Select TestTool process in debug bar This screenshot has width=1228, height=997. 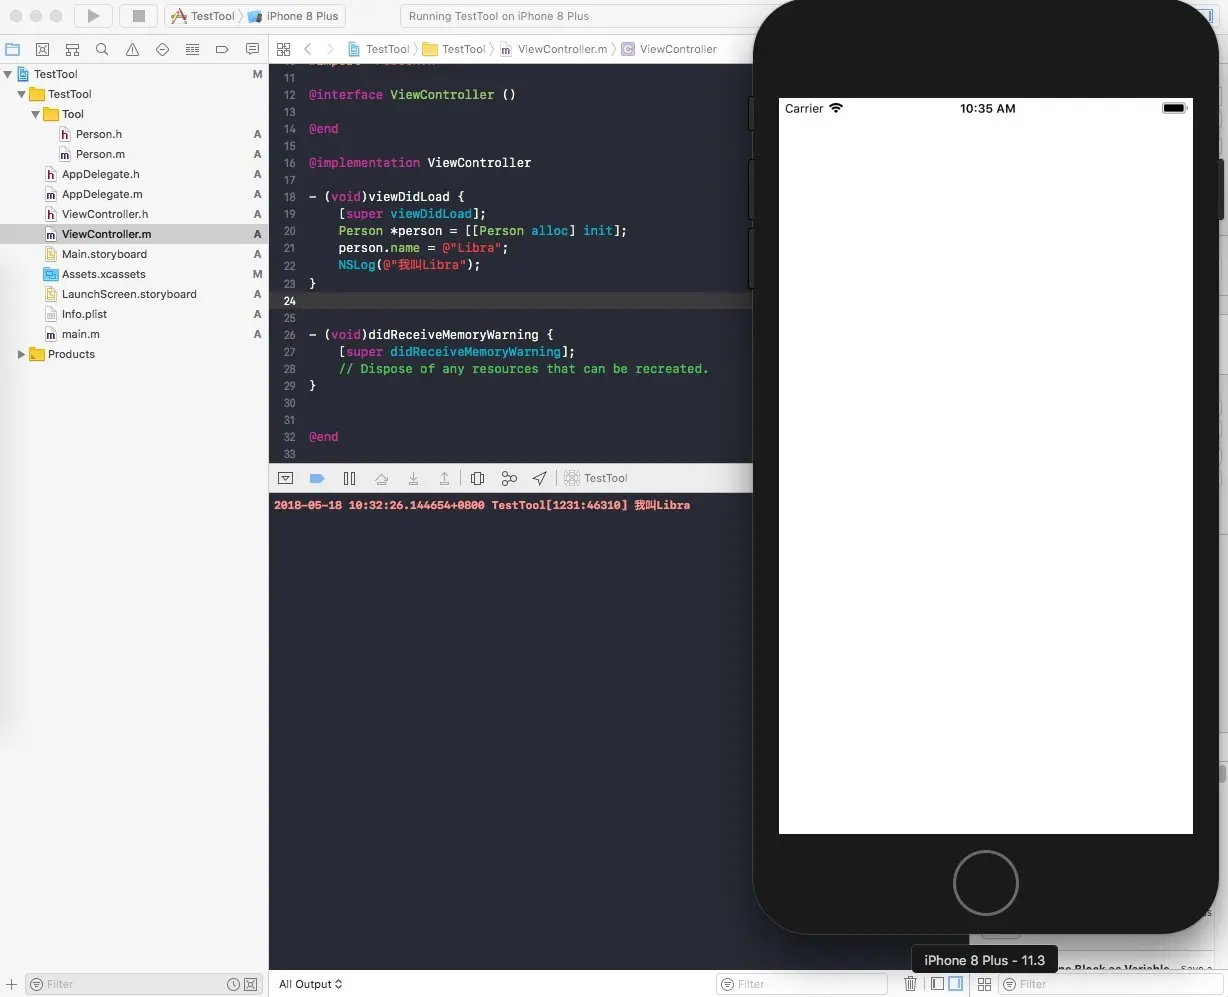[596, 478]
